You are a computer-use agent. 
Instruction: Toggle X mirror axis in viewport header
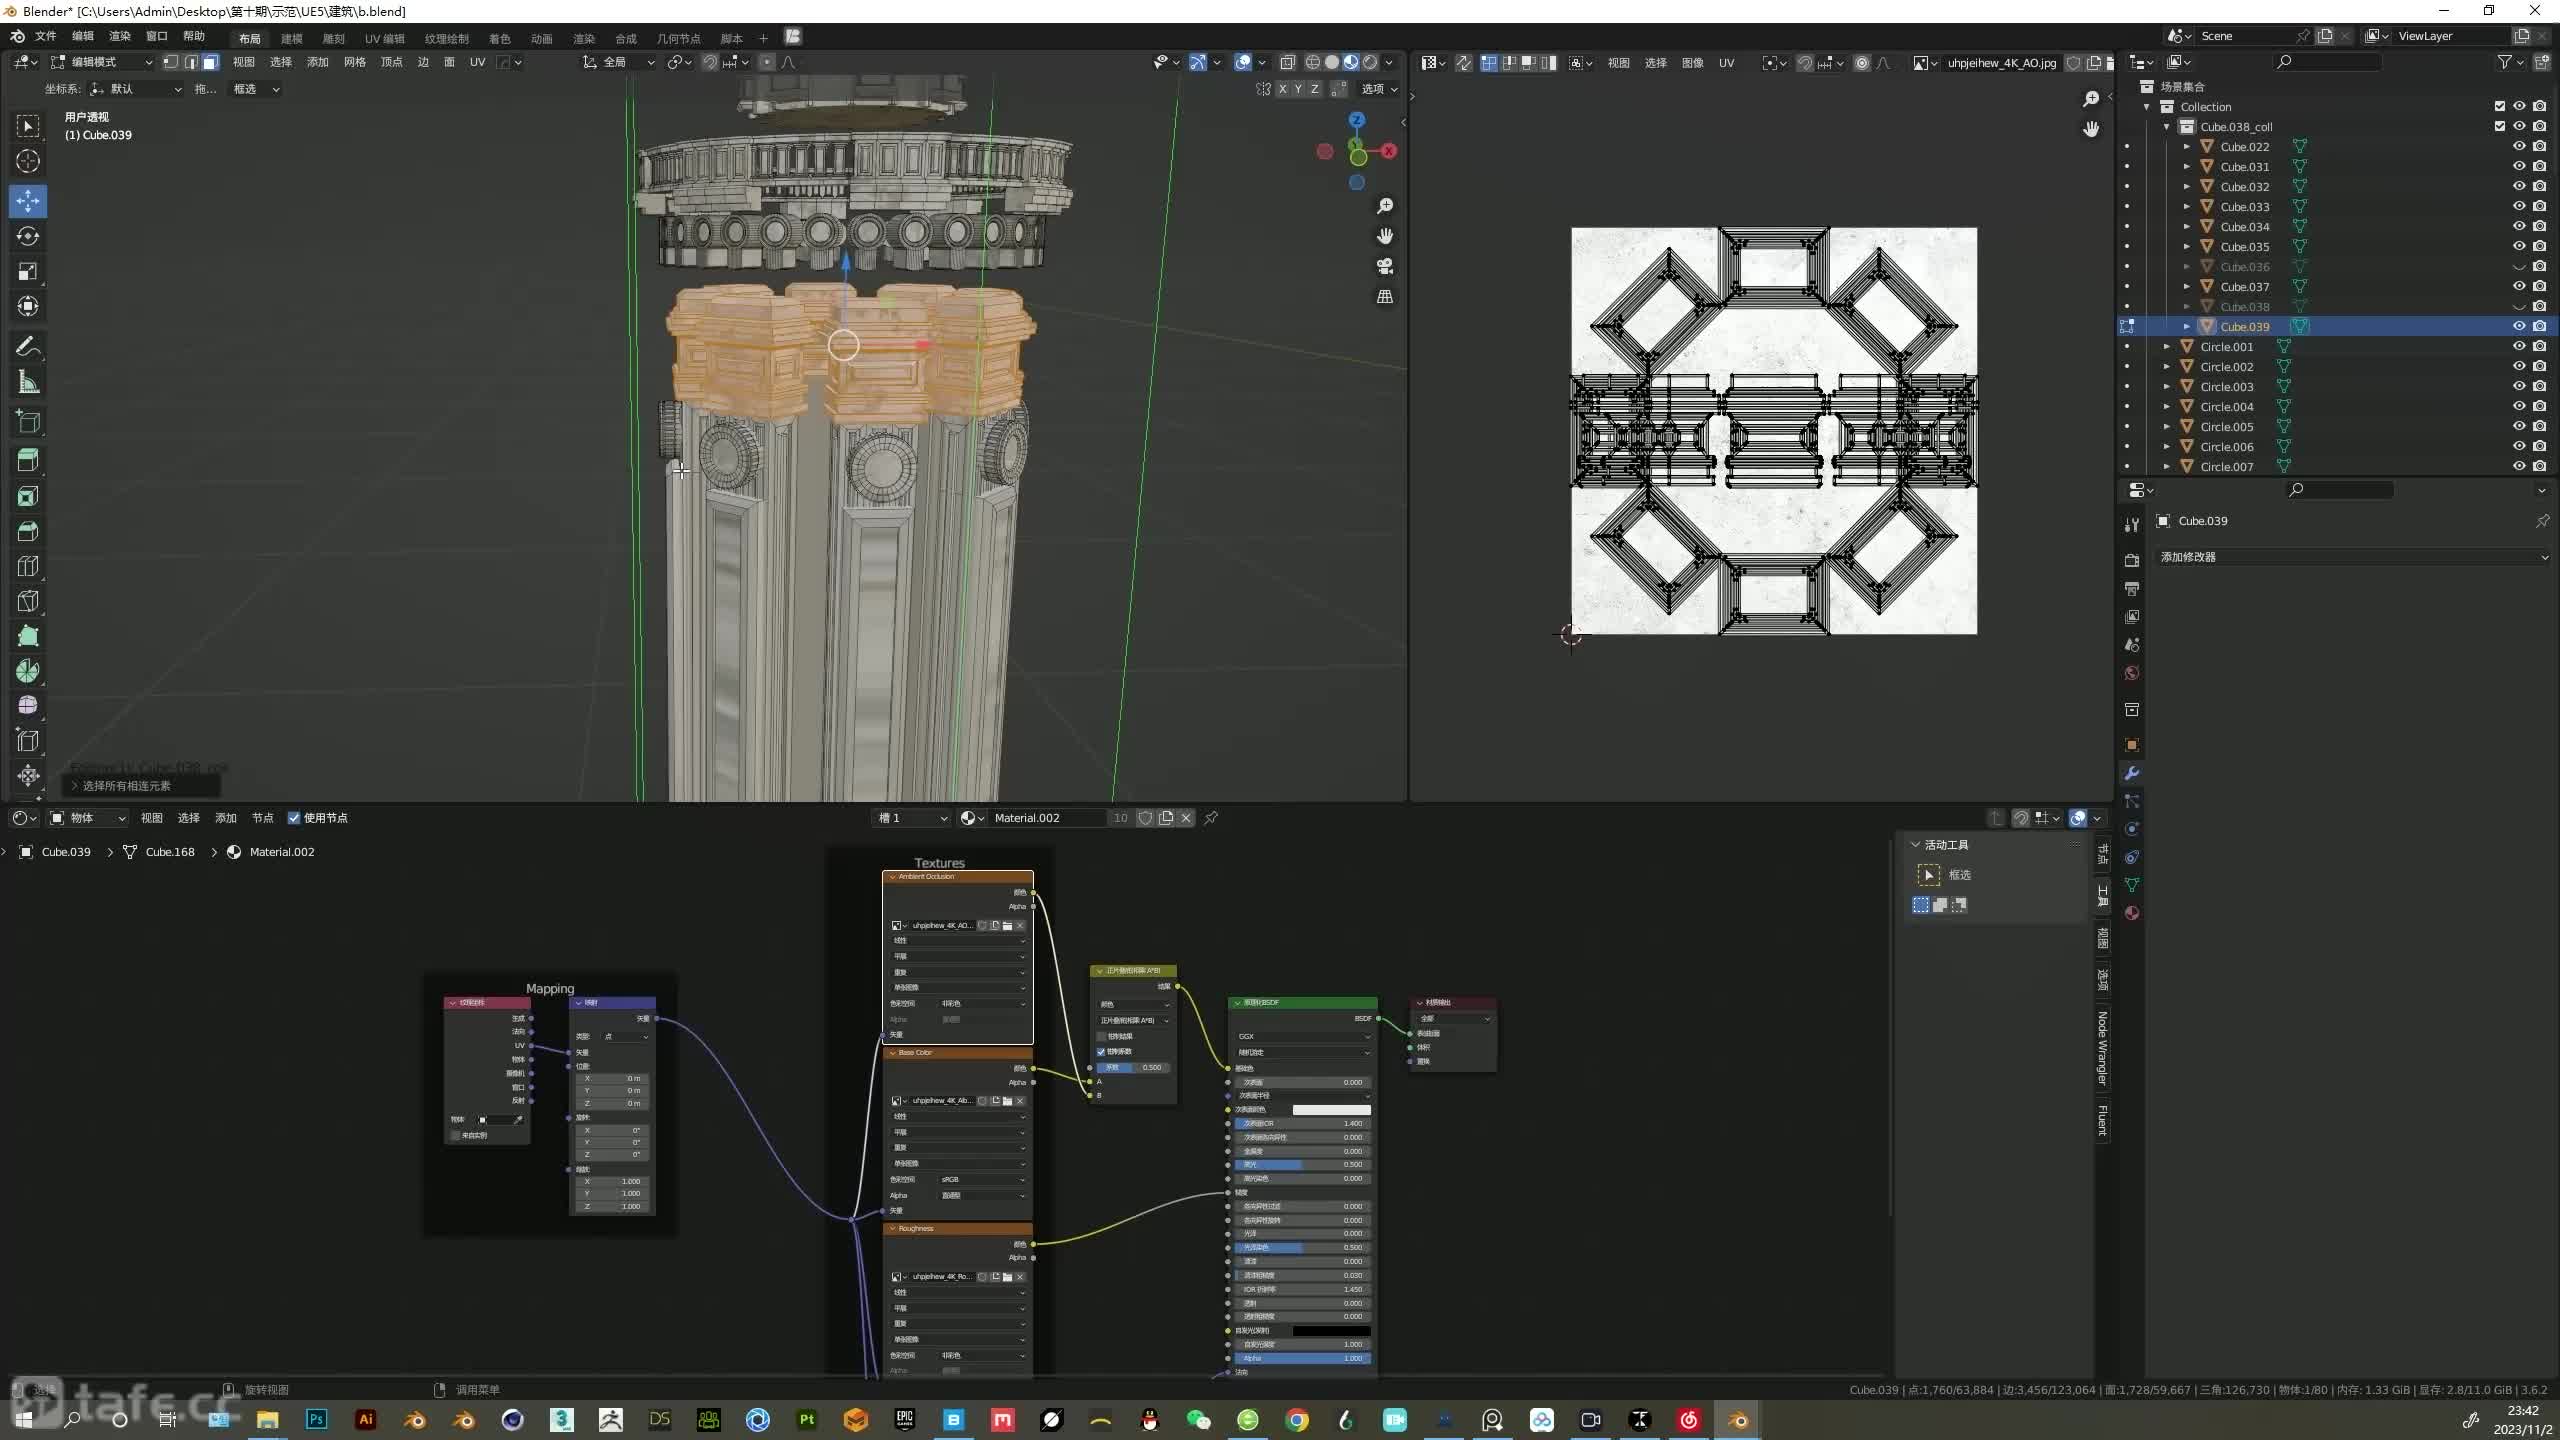[1282, 89]
